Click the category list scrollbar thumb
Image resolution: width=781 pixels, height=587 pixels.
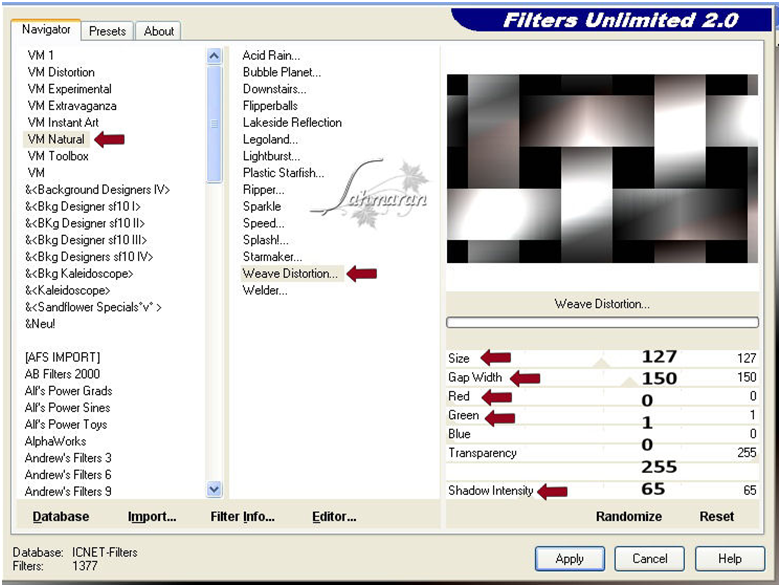coord(214,123)
